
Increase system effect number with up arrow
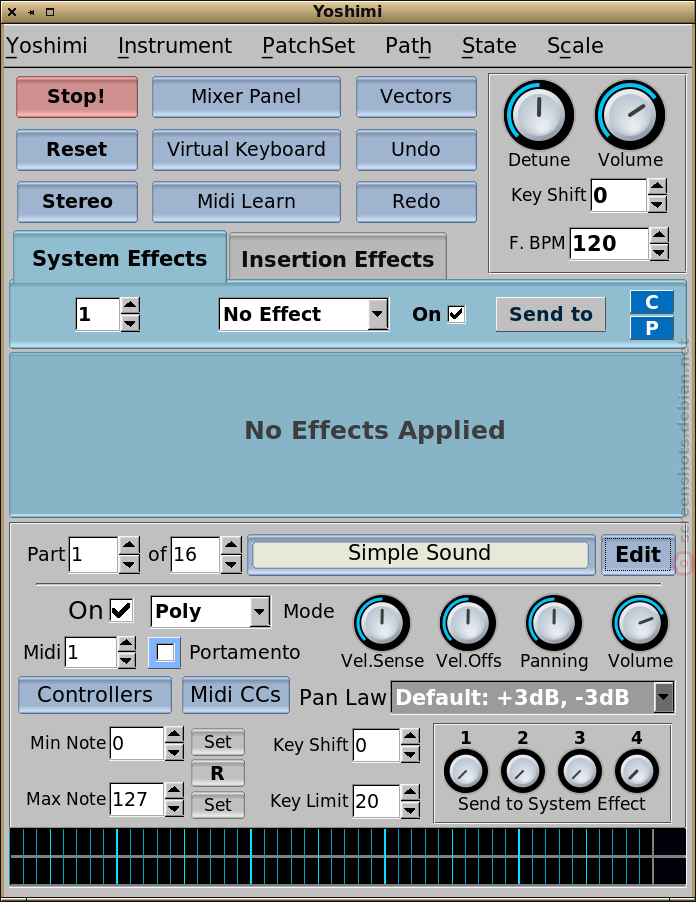(130, 306)
